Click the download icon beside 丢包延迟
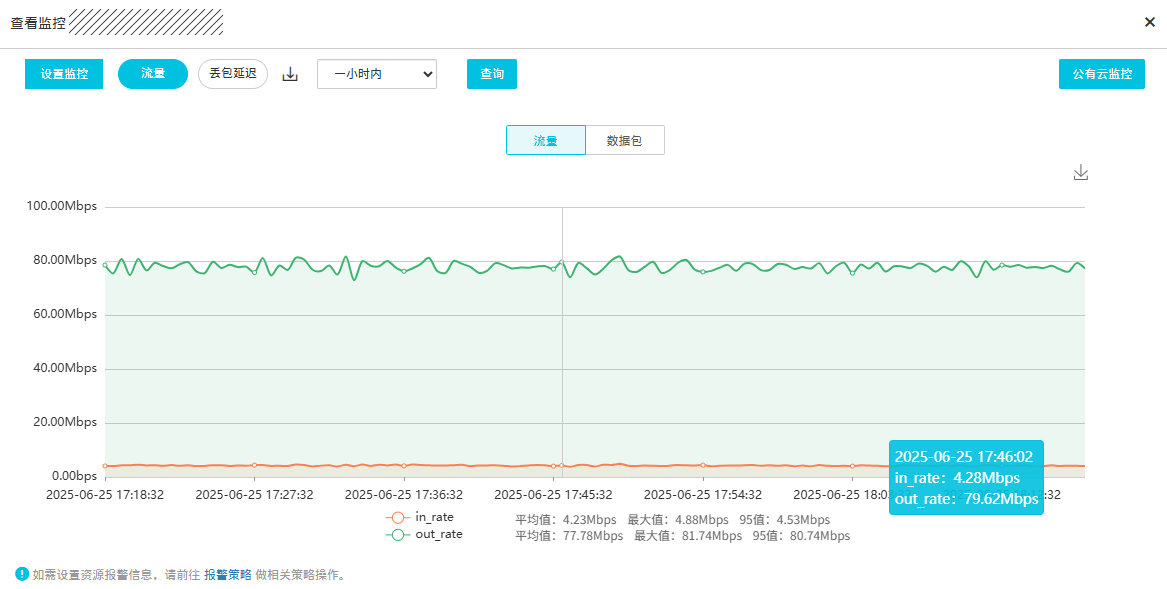The height and width of the screenshot is (589, 1167). tap(290, 74)
